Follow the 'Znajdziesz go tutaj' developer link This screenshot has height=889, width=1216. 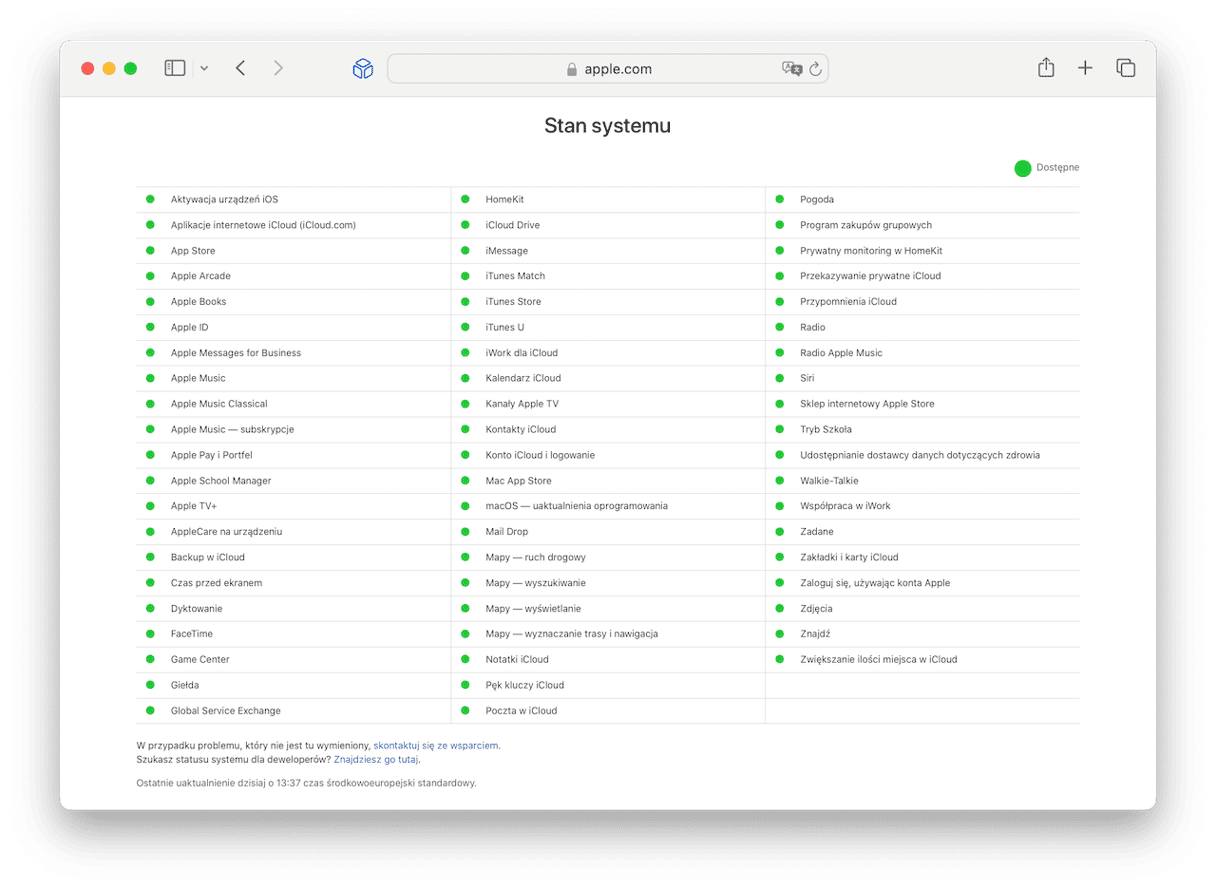click(376, 759)
